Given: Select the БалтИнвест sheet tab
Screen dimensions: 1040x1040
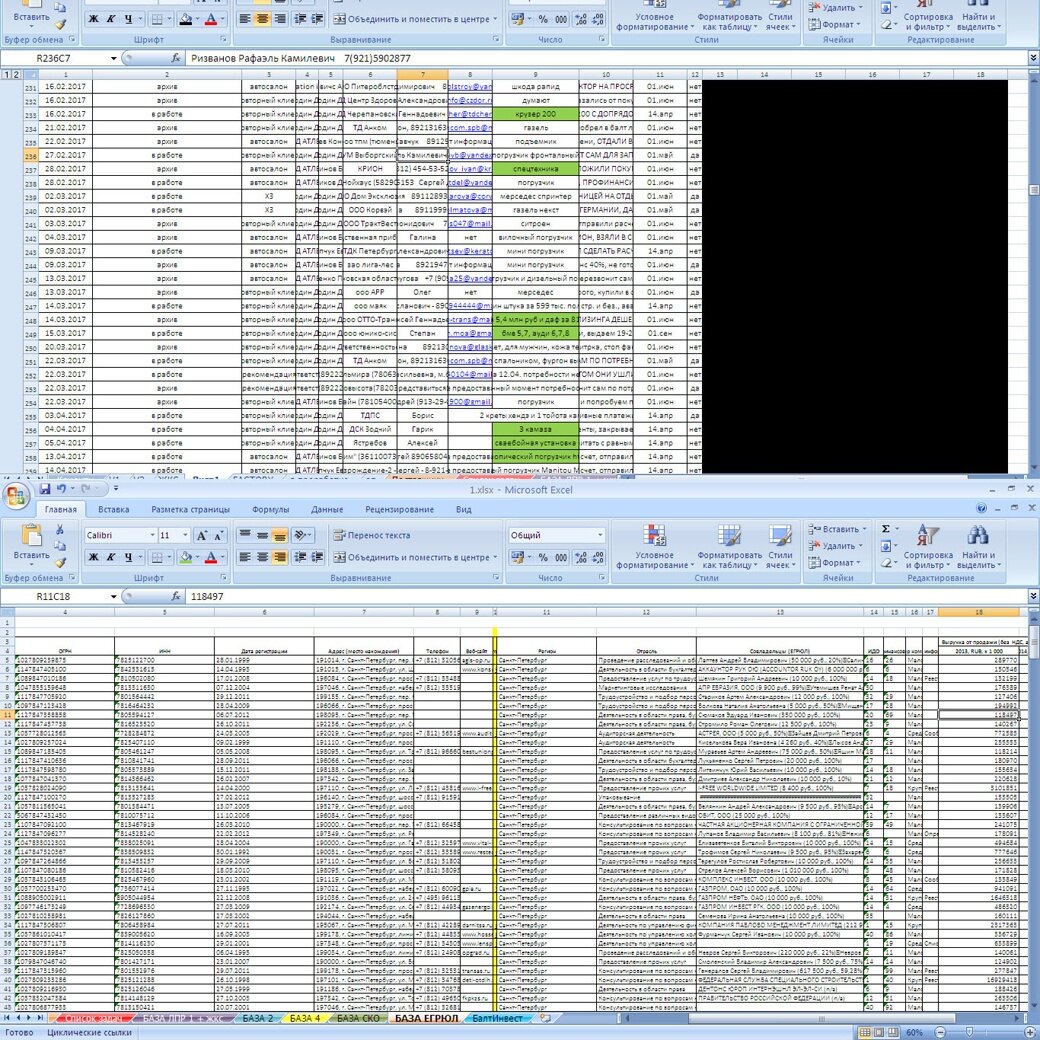Looking at the screenshot, I should [497, 1018].
